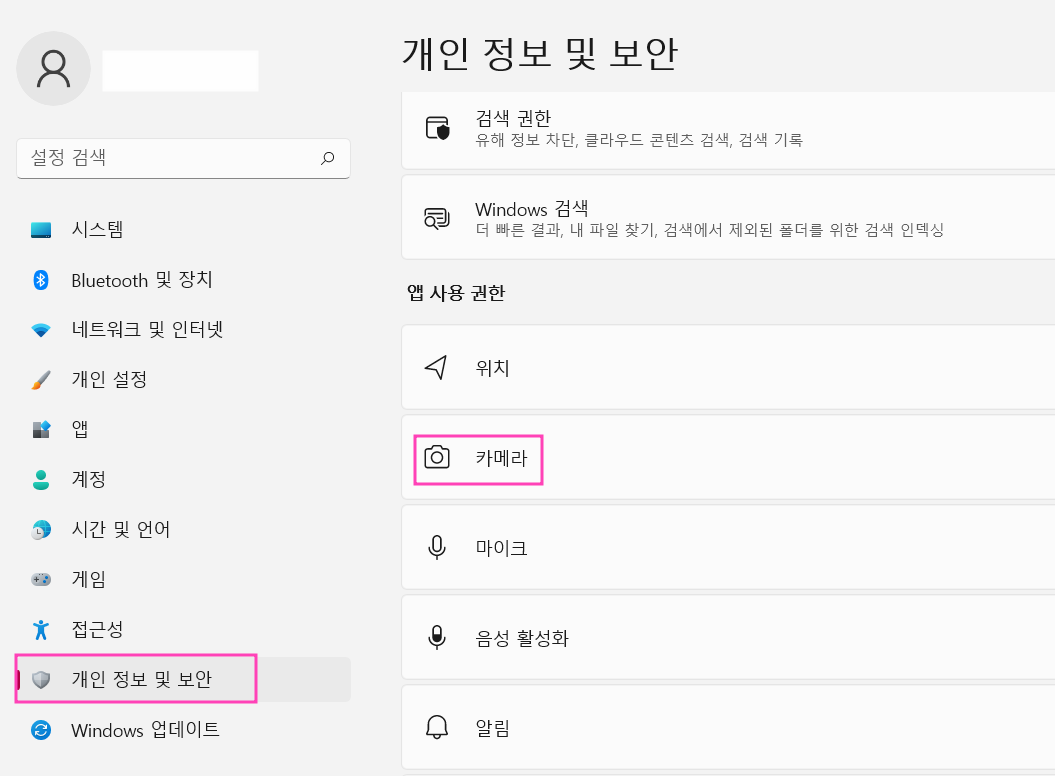Viewport: 1055px width, 776px height.
Task: Click the Windows 검색 icon
Action: 437,218
